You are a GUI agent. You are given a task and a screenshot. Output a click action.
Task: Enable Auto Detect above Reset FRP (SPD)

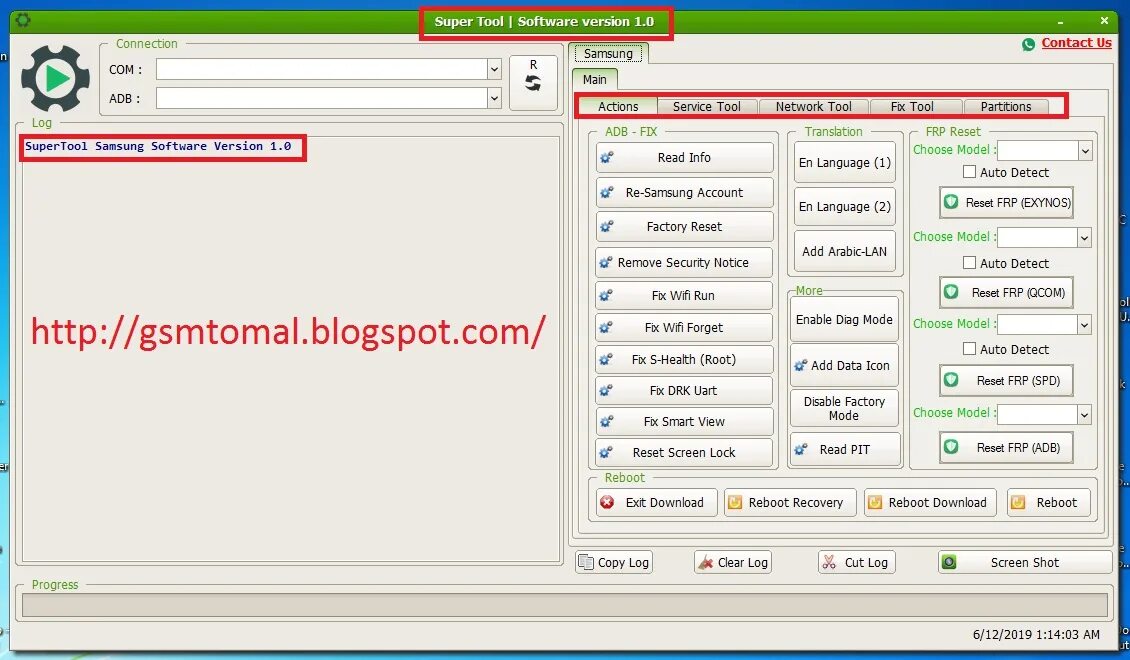tap(969, 349)
